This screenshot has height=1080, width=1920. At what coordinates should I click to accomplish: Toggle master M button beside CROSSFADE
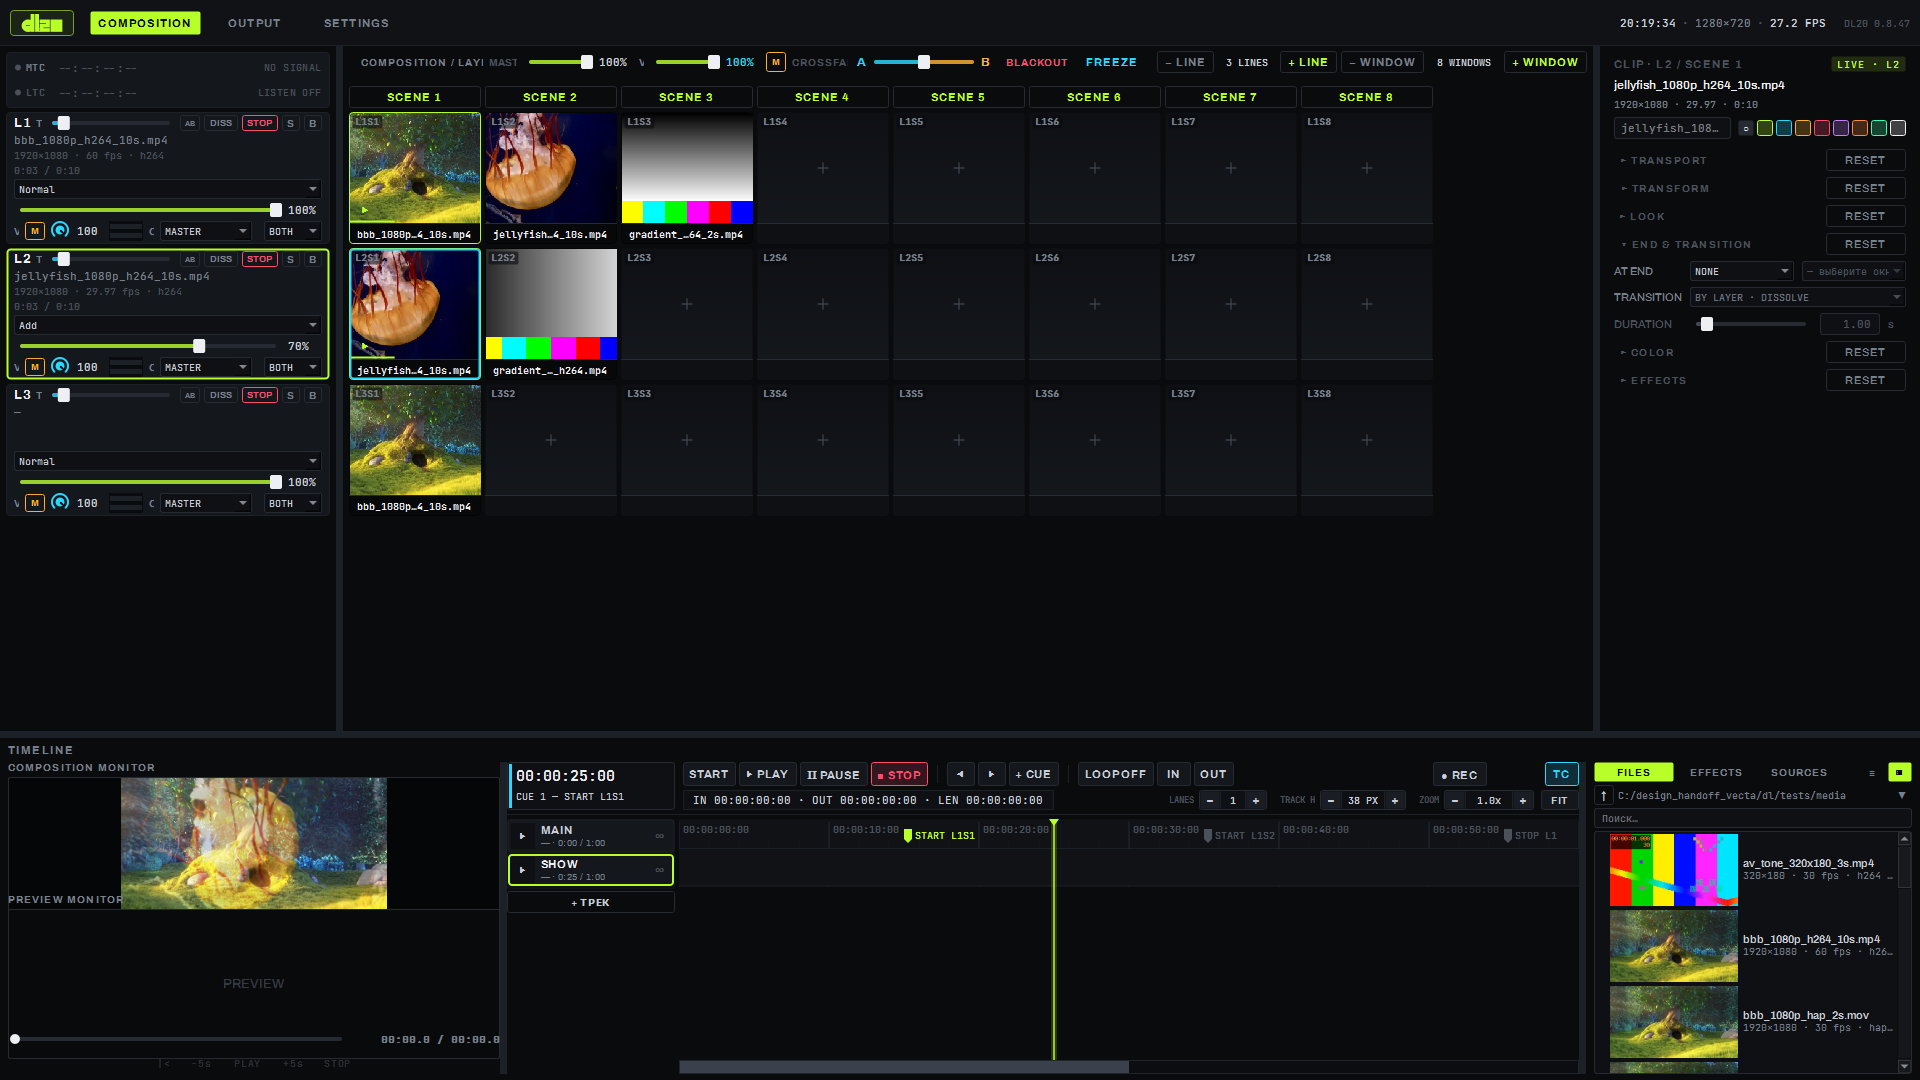coord(776,62)
